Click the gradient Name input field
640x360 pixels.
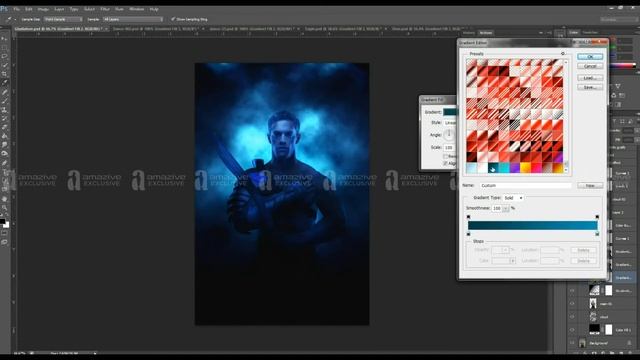pos(525,185)
